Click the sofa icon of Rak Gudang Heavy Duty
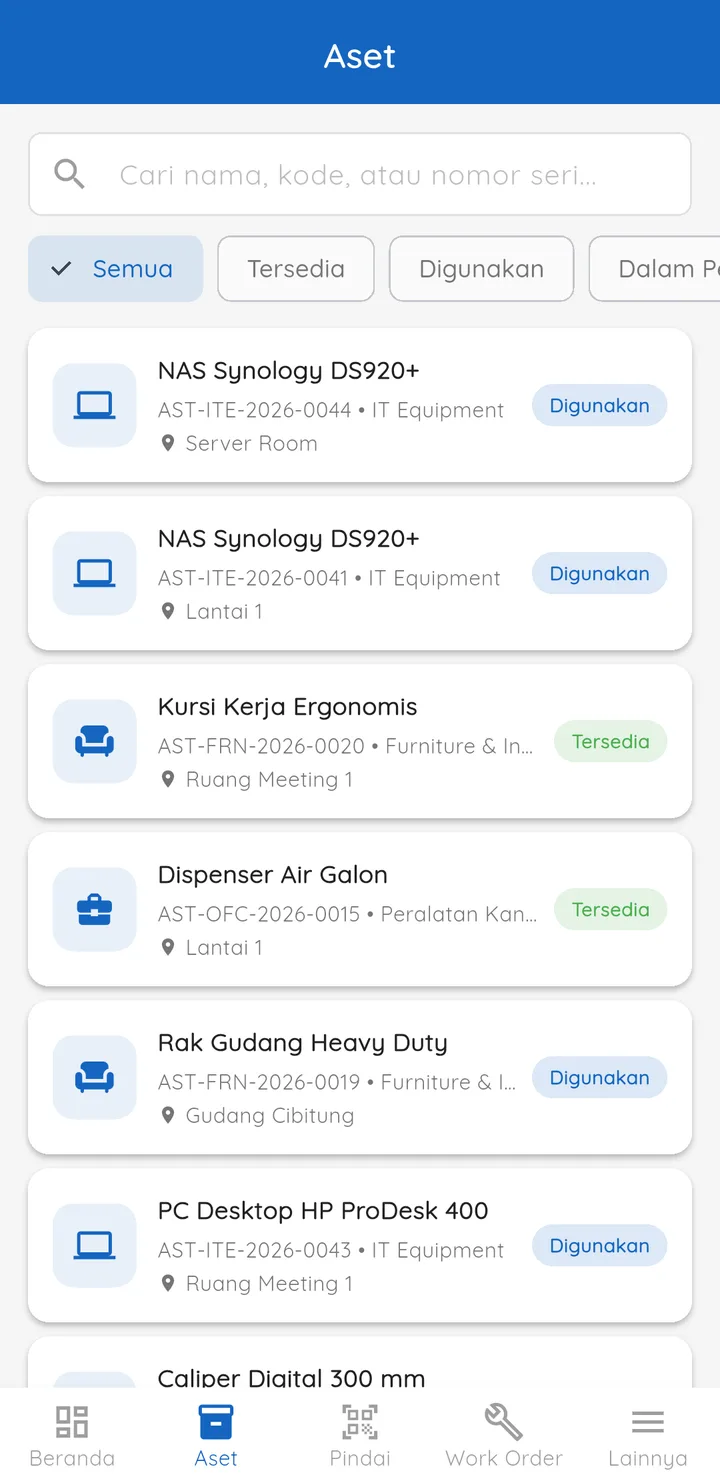 click(x=95, y=1077)
